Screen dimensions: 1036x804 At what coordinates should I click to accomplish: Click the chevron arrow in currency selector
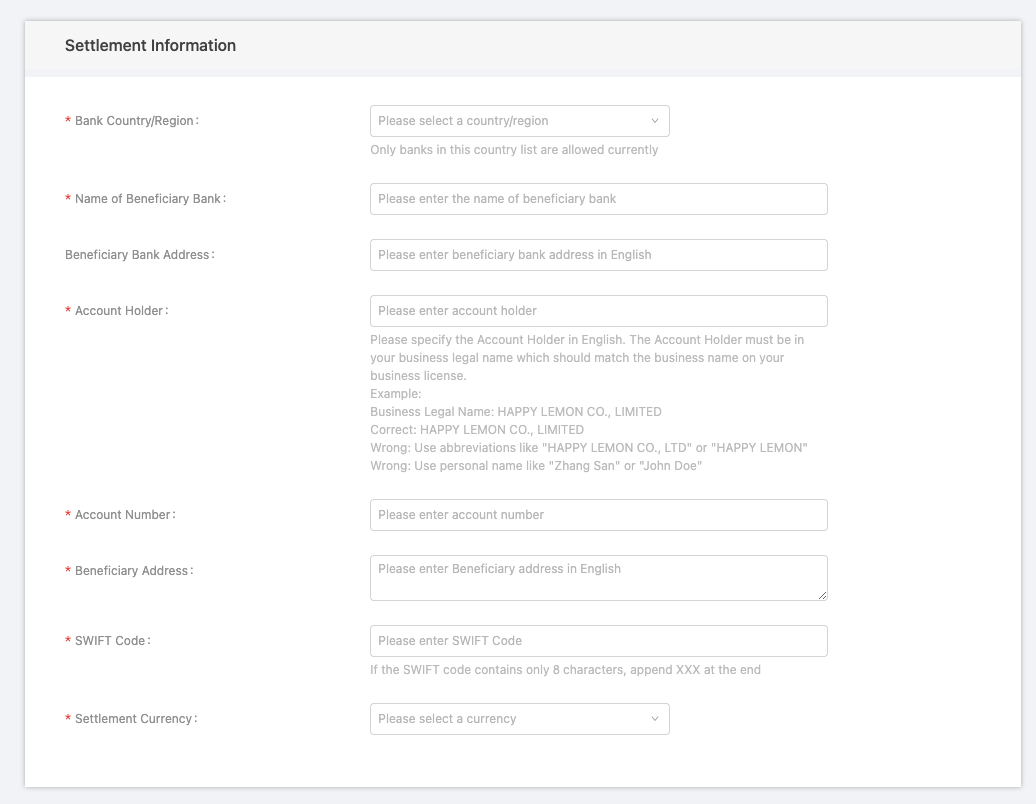655,719
